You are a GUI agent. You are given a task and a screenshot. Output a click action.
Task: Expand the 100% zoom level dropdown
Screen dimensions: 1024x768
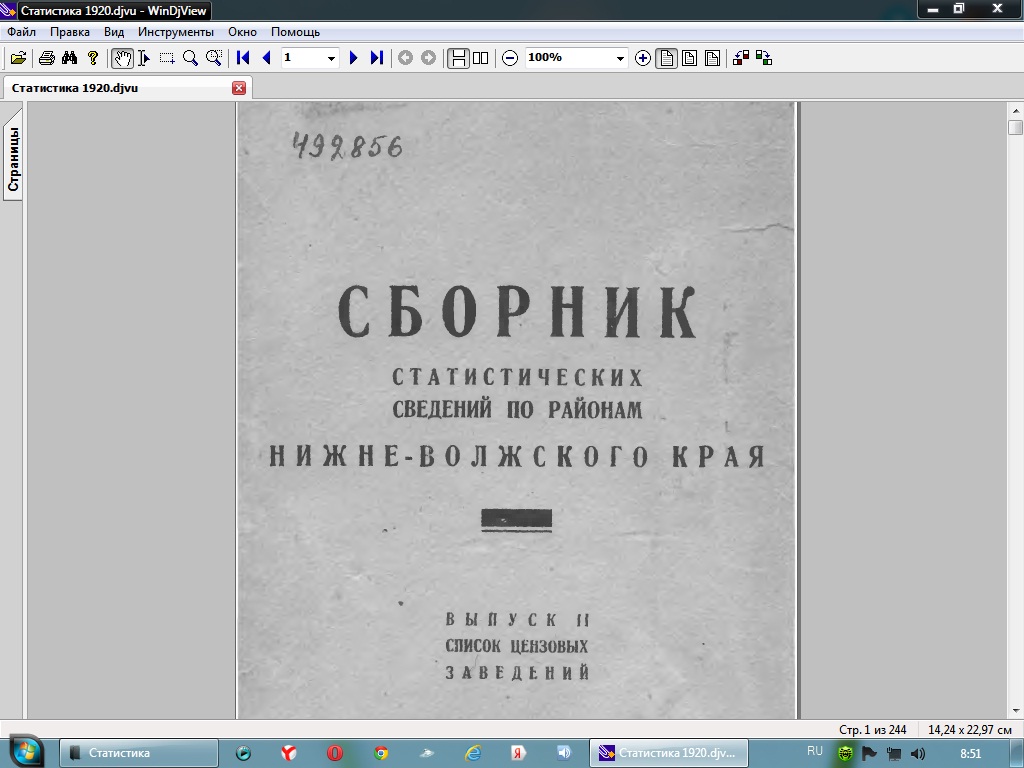(620, 58)
